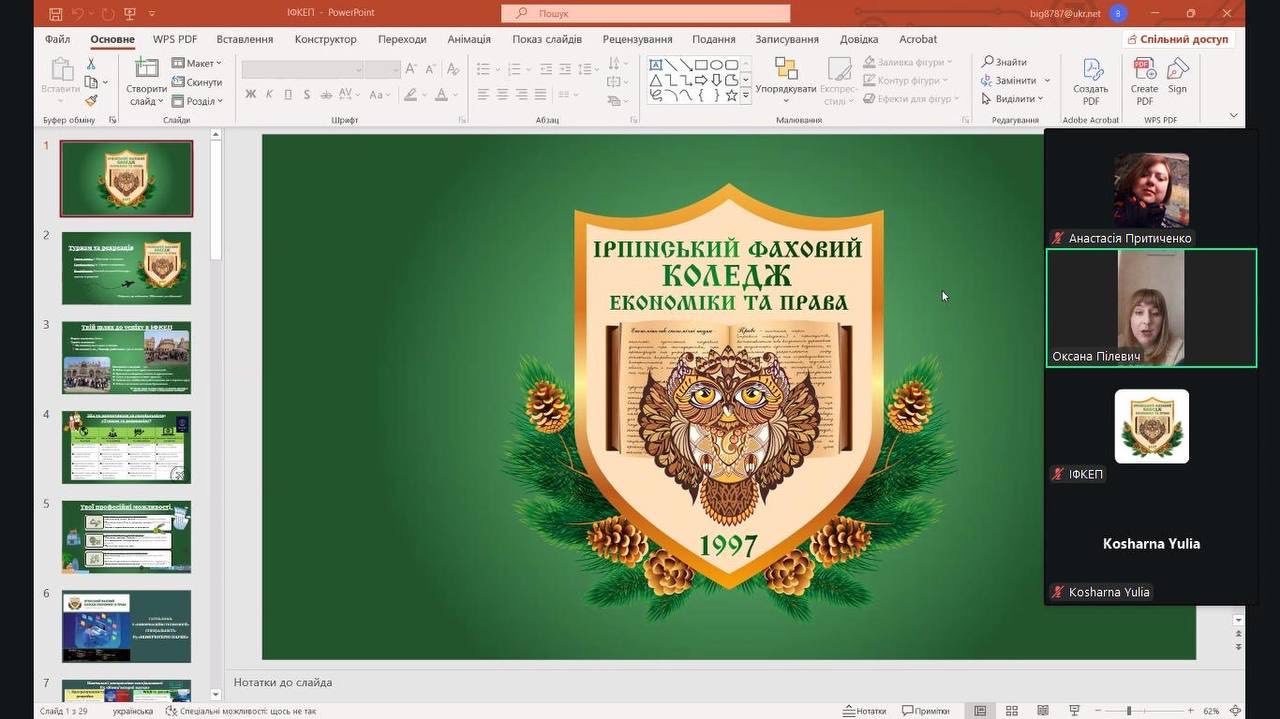Open the font name combo box
Image resolution: width=1280 pixels, height=719 pixels.
(x=302, y=69)
